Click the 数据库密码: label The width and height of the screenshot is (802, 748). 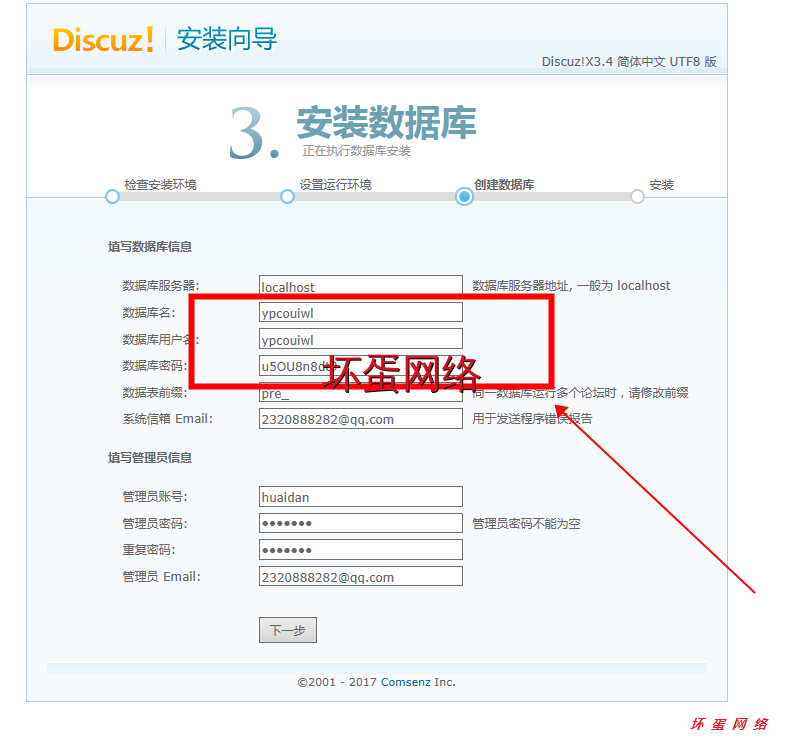point(155,365)
